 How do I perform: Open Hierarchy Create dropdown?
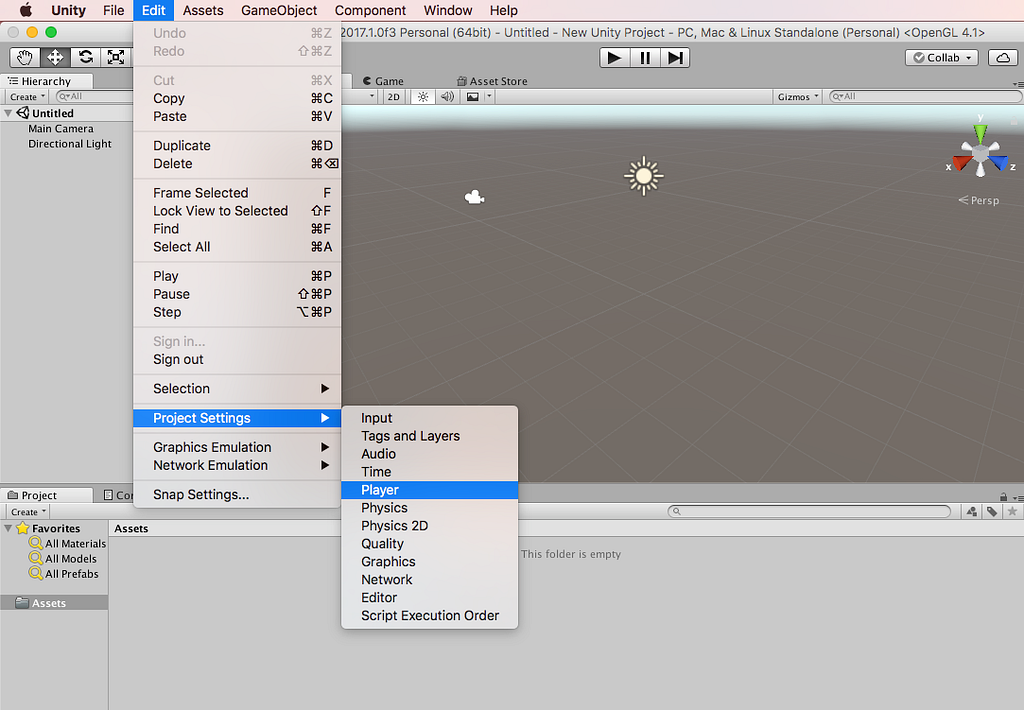click(x=27, y=97)
